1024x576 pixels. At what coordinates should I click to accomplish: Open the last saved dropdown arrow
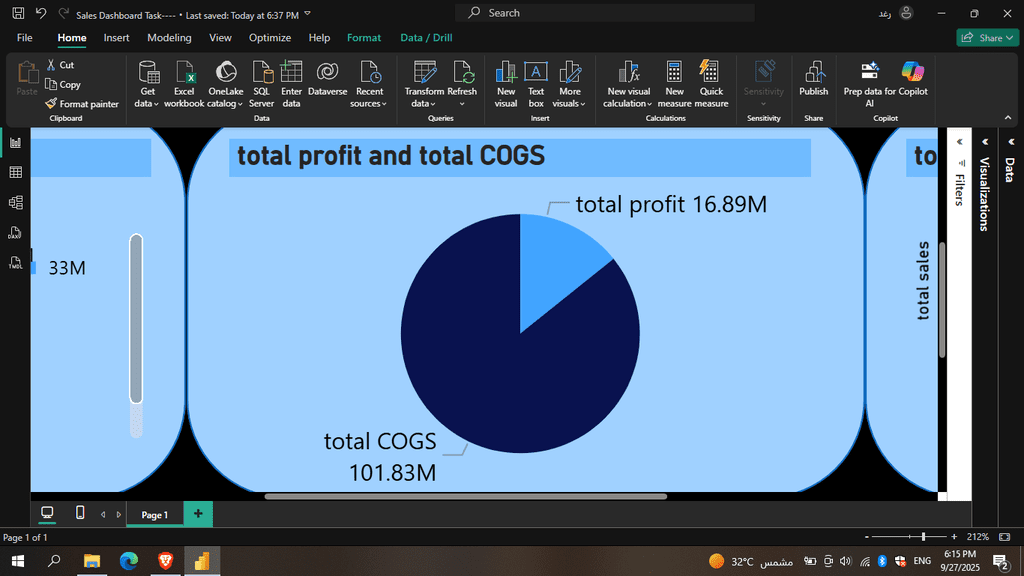tap(308, 14)
